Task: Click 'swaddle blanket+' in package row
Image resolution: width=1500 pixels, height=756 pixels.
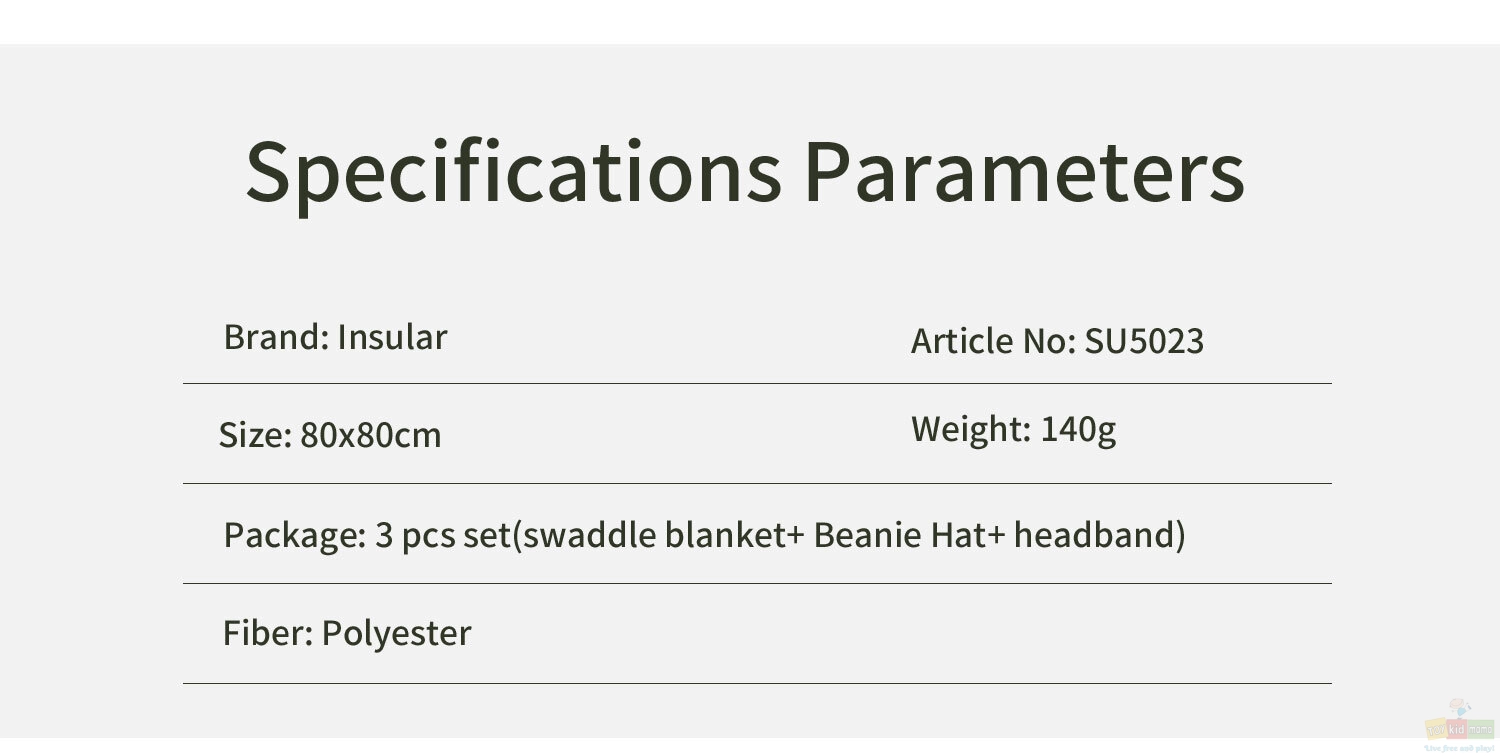Action: pos(664,535)
